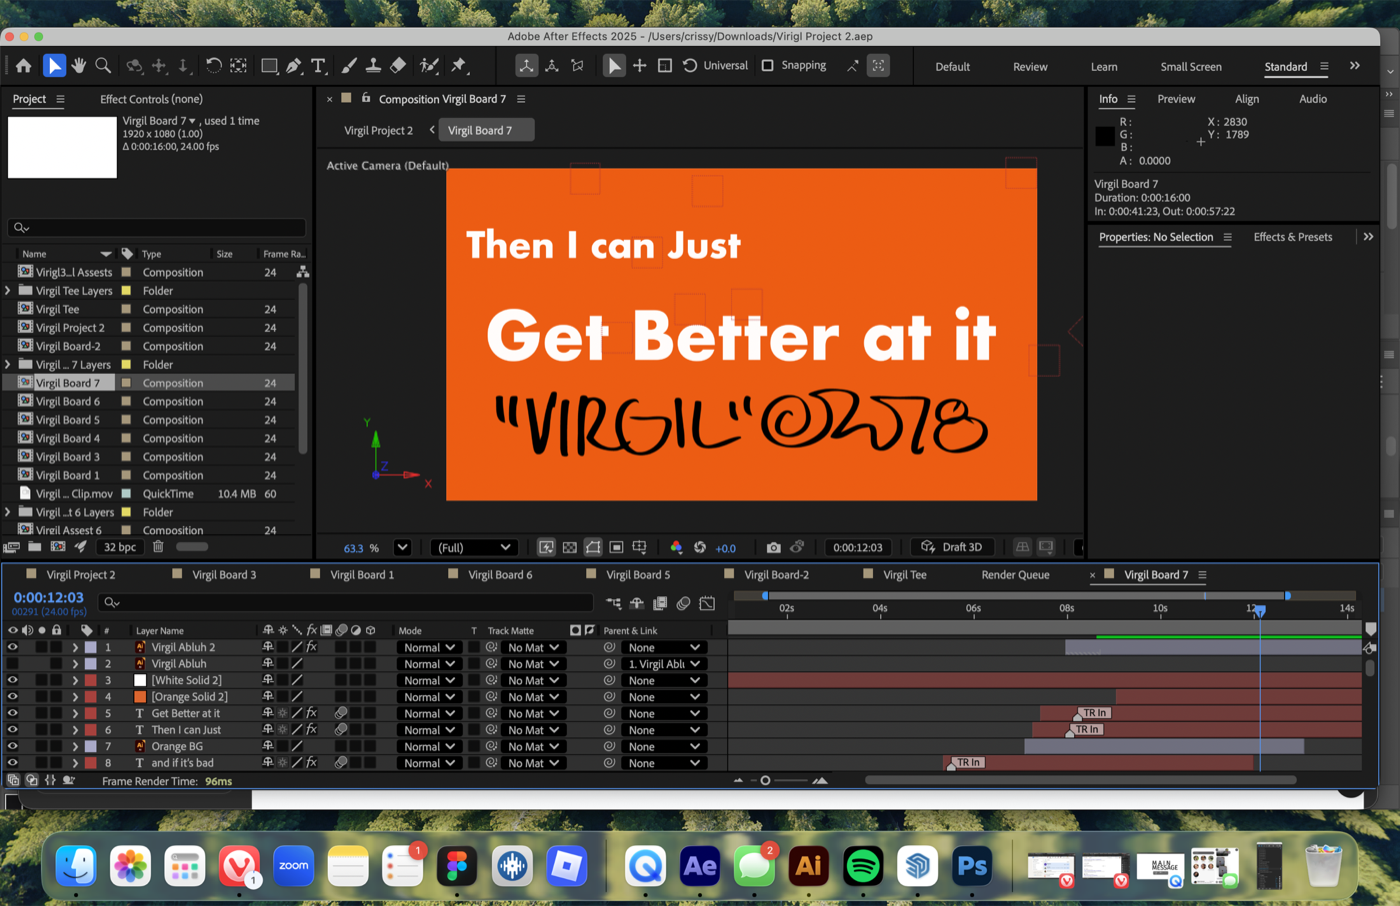Select the Hand tool
The image size is (1400, 906).
pyautogui.click(x=79, y=66)
